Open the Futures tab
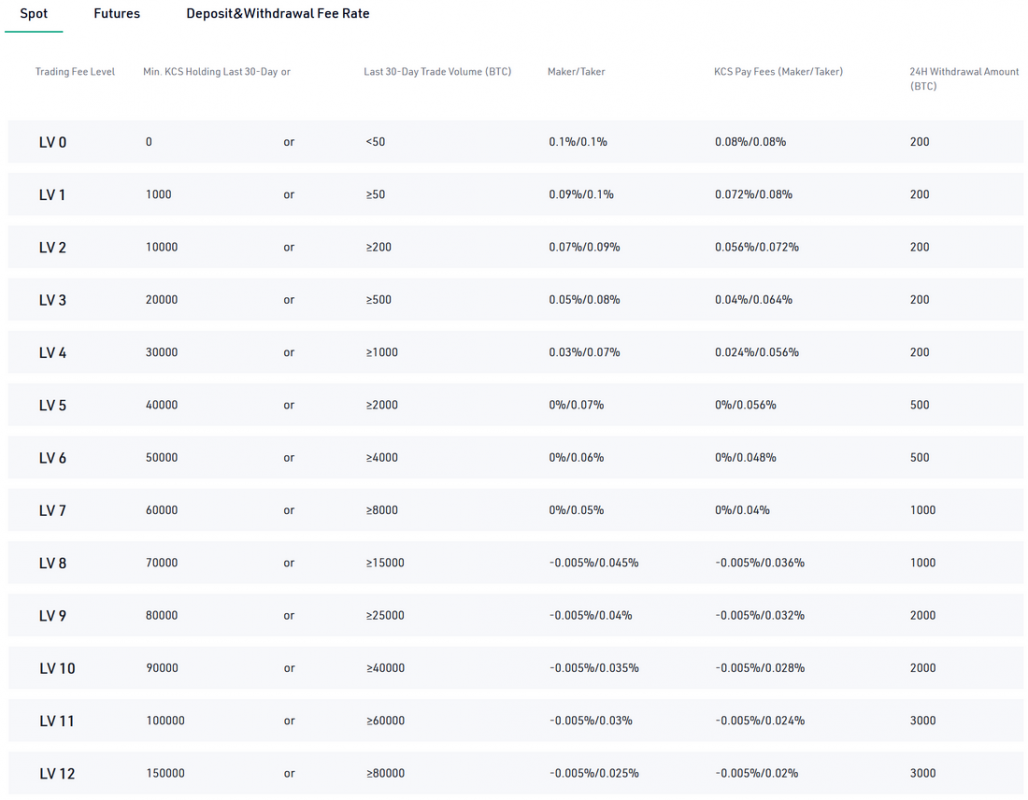Viewport: 1028px width, 800px height. 117,14
